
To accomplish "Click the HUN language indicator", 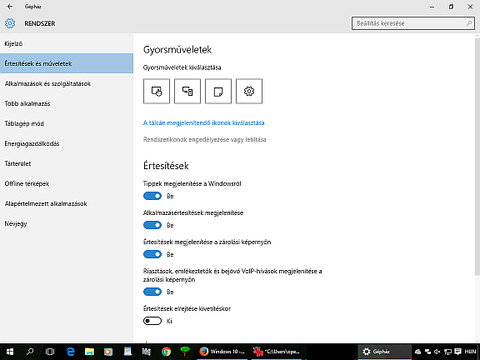I will pyautogui.click(x=470, y=351).
